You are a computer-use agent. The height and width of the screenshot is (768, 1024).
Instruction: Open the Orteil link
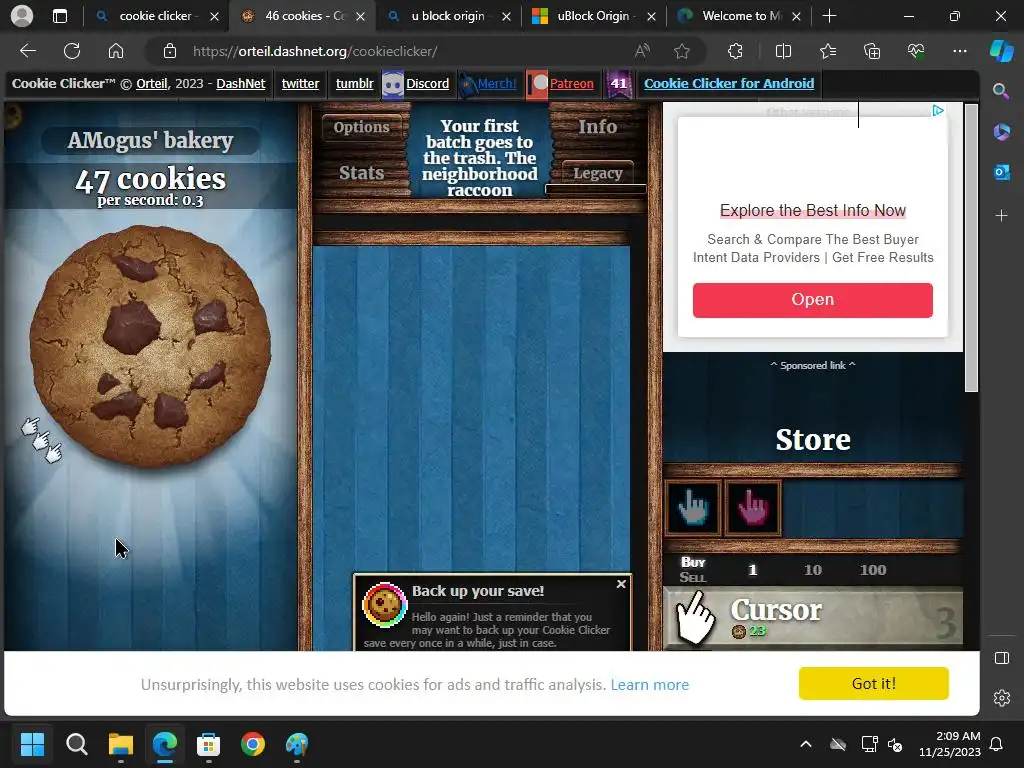pos(152,84)
